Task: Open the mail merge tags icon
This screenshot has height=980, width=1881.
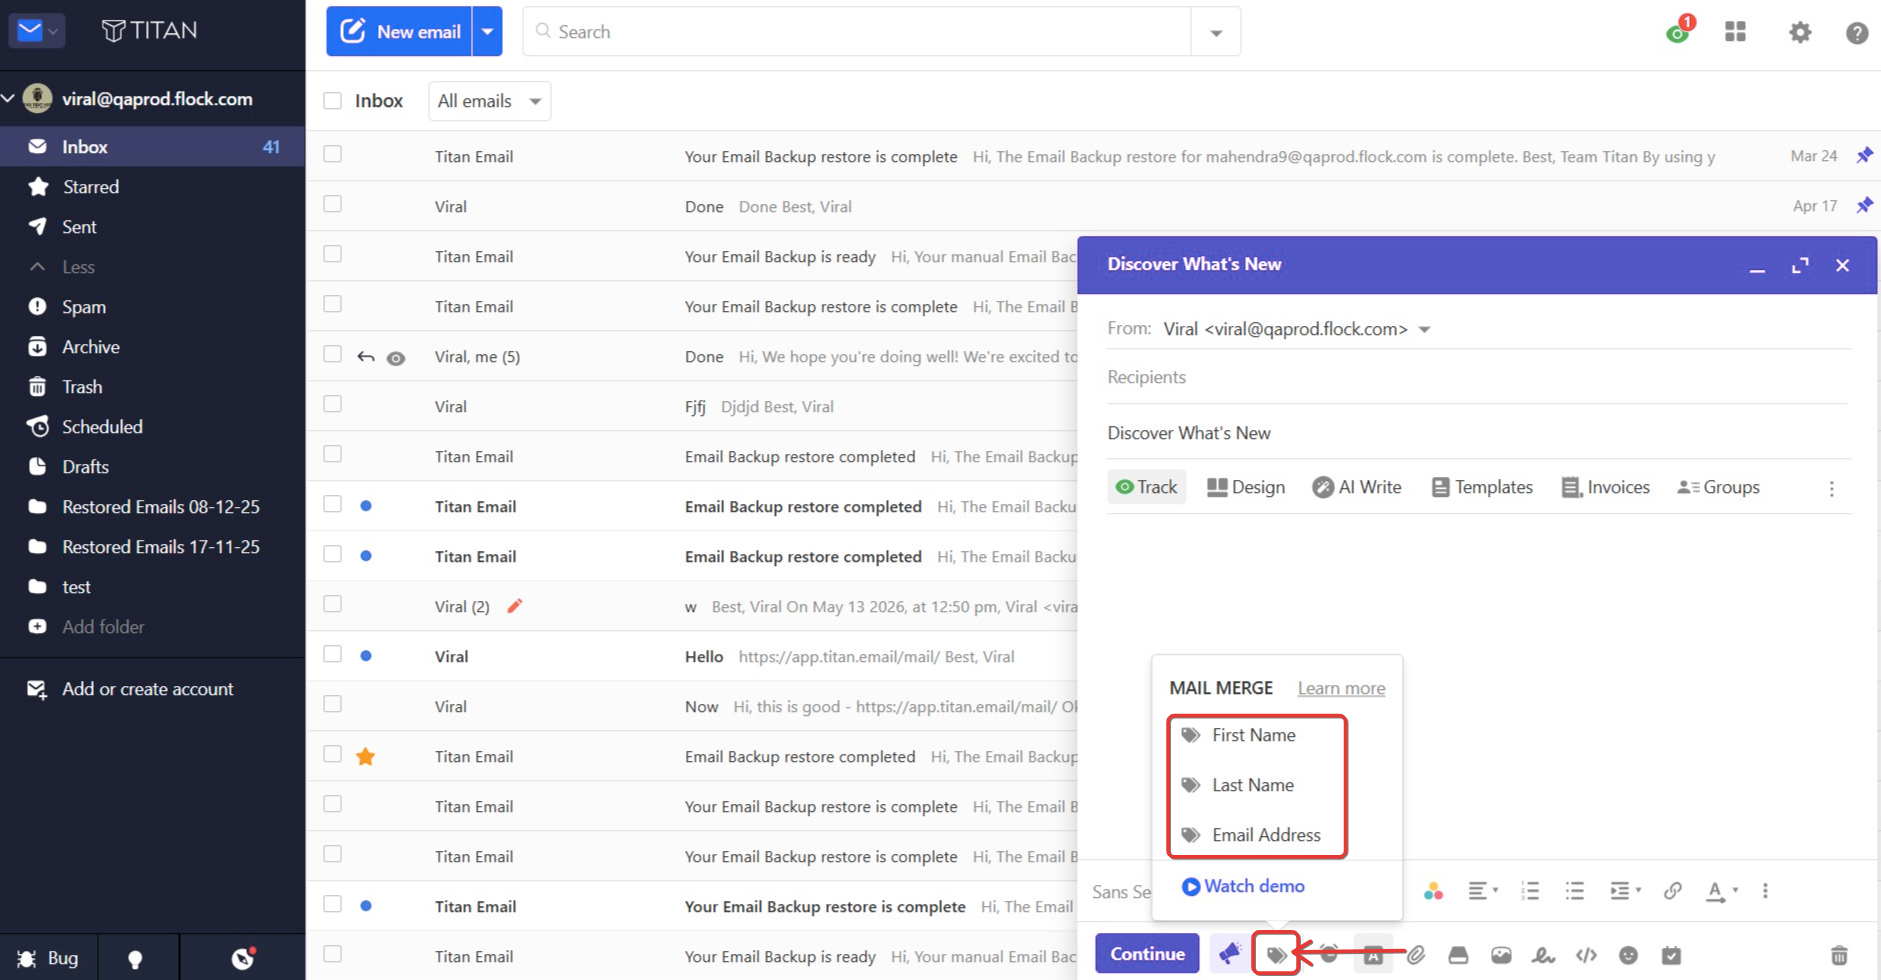Action: (1276, 955)
